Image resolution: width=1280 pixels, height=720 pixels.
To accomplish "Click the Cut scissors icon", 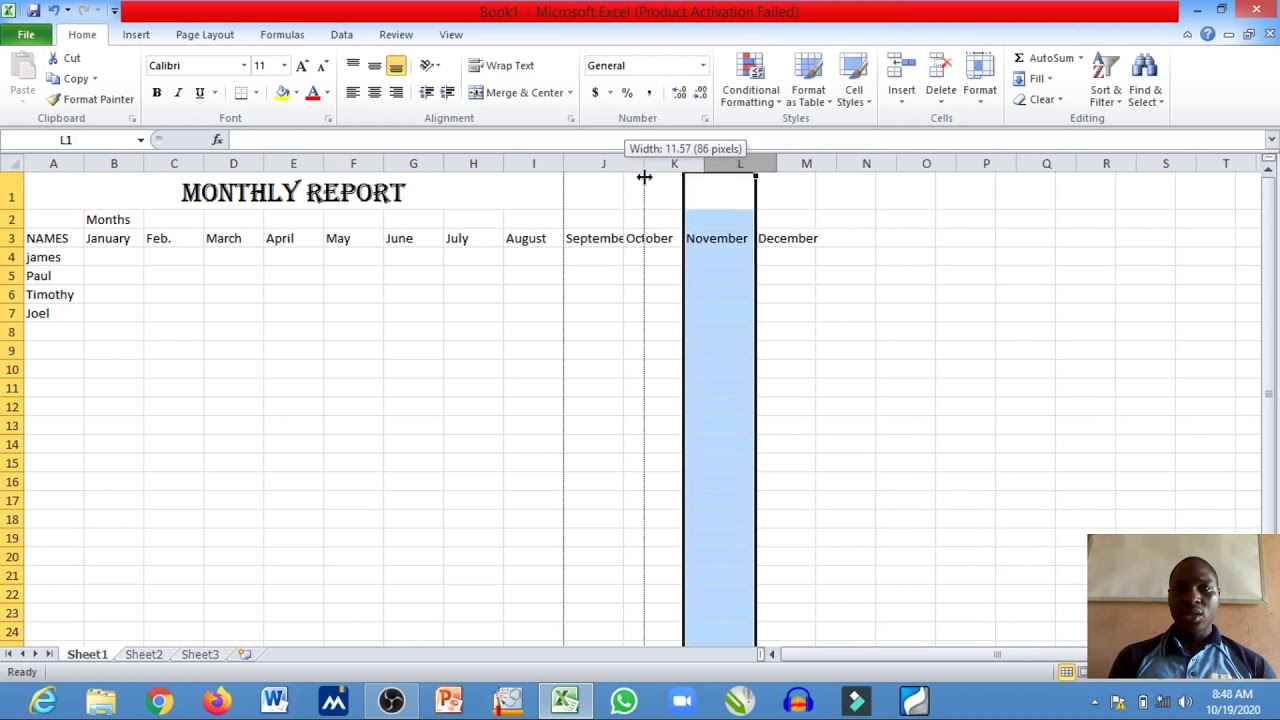I will tap(53, 58).
